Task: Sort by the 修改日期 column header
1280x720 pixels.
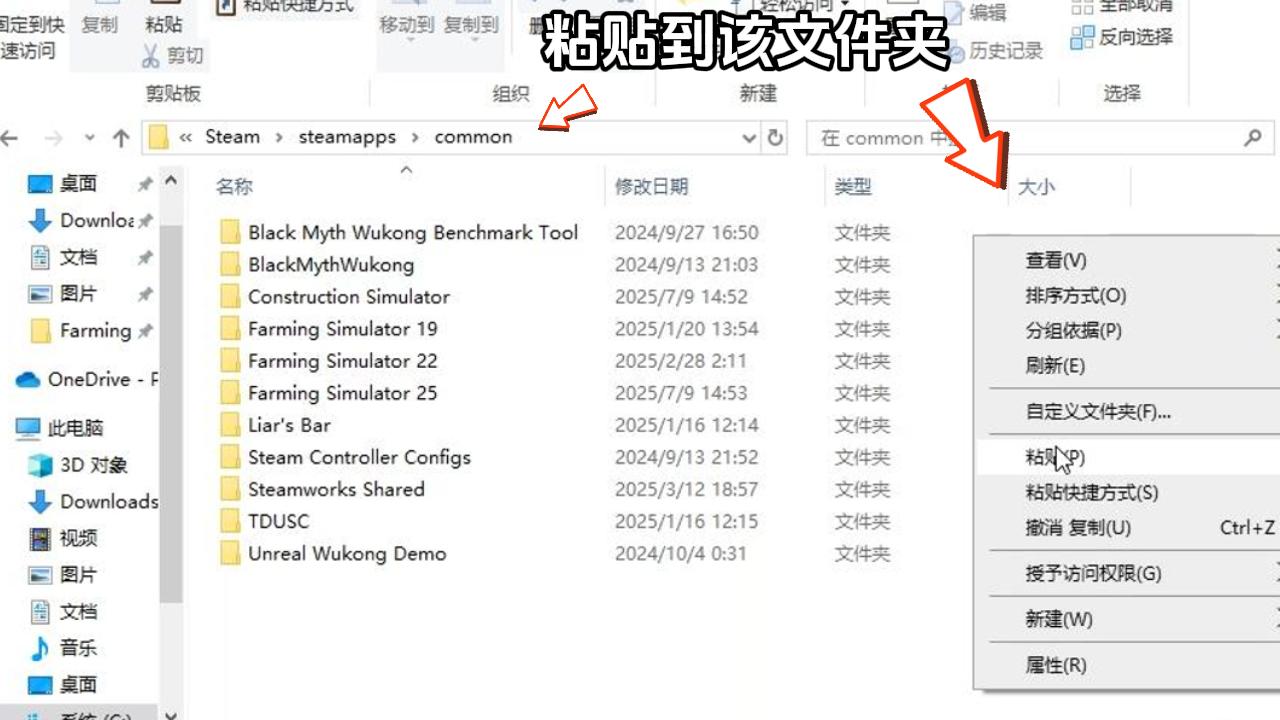Action: pos(651,186)
